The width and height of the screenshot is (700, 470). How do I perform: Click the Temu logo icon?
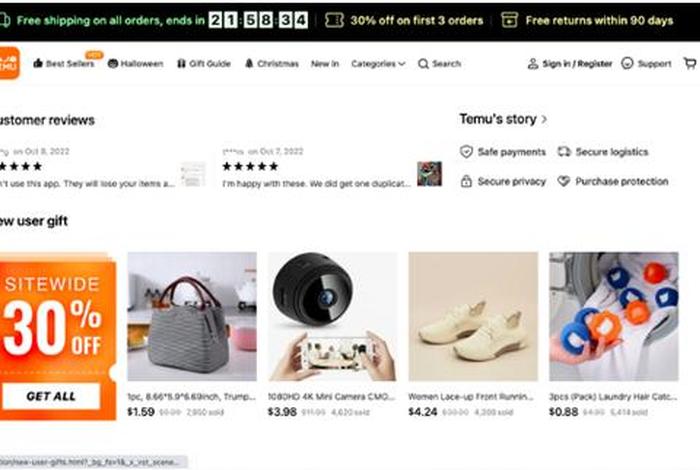tap(9, 63)
